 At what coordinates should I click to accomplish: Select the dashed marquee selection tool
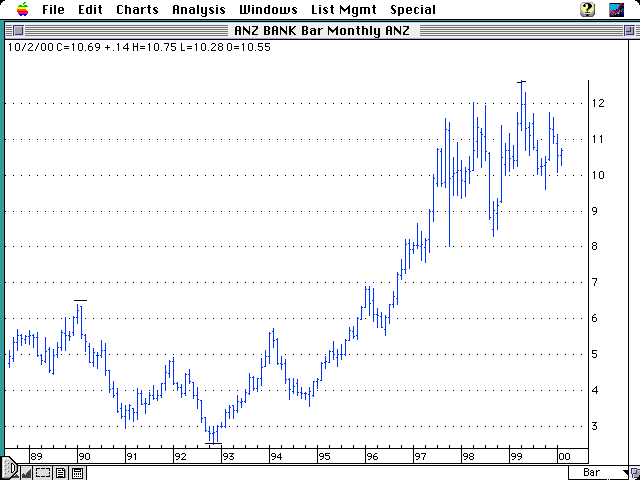pos(43,473)
